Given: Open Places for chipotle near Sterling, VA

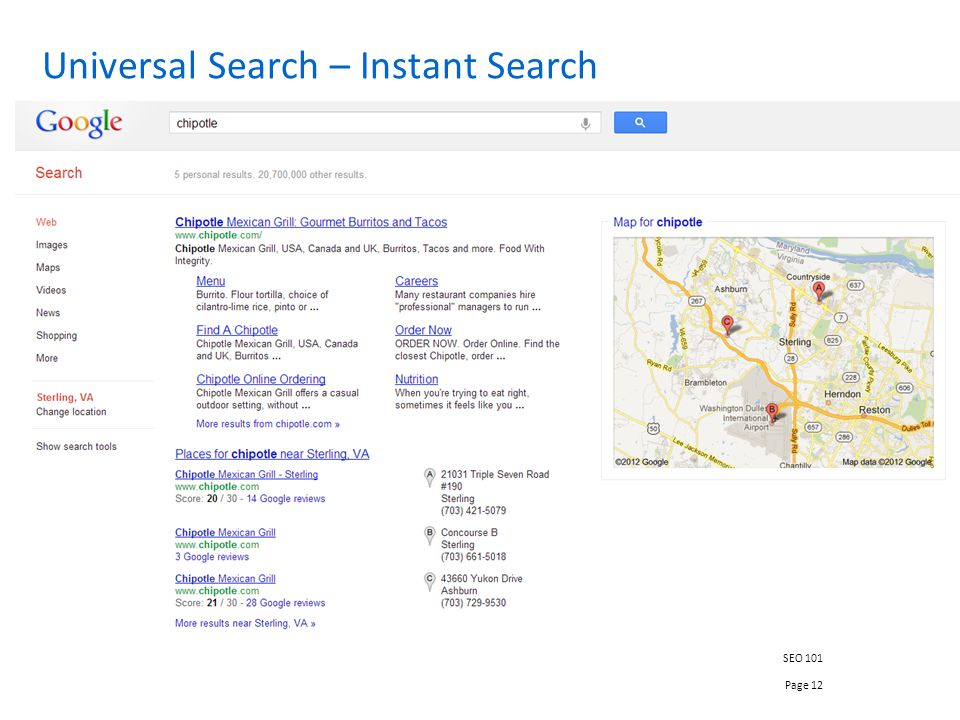Looking at the screenshot, I should pos(272,454).
